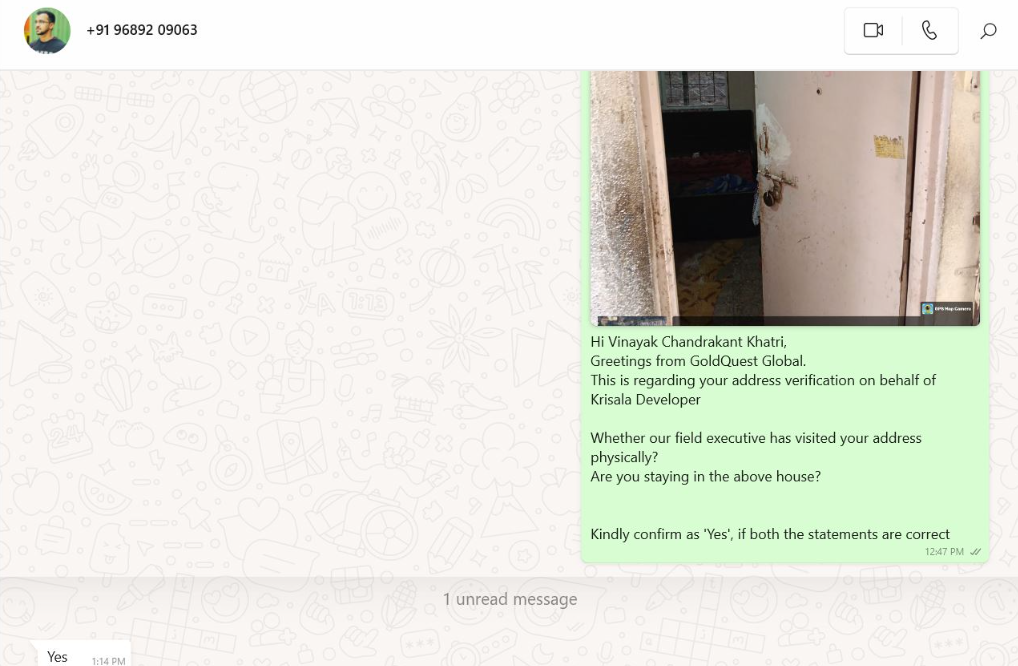Open search in chat with the magnifier icon

(988, 31)
